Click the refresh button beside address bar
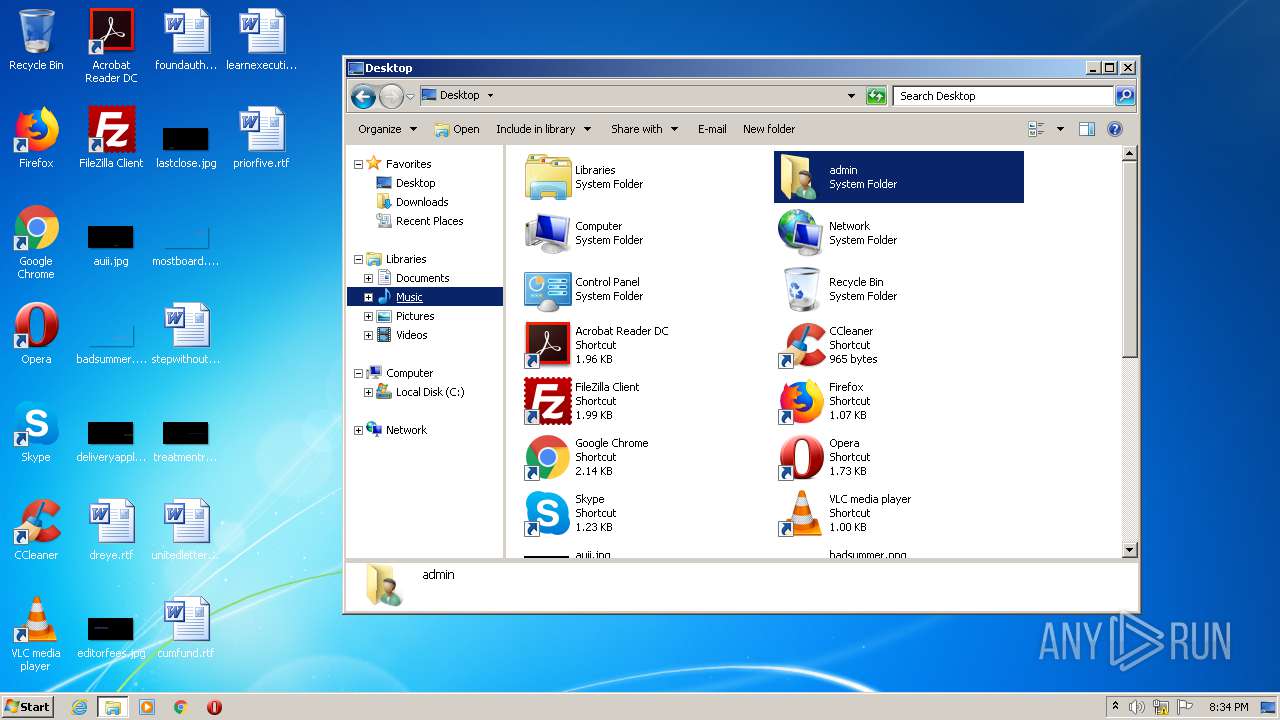Screen dimensions: 1280x720 876,96
